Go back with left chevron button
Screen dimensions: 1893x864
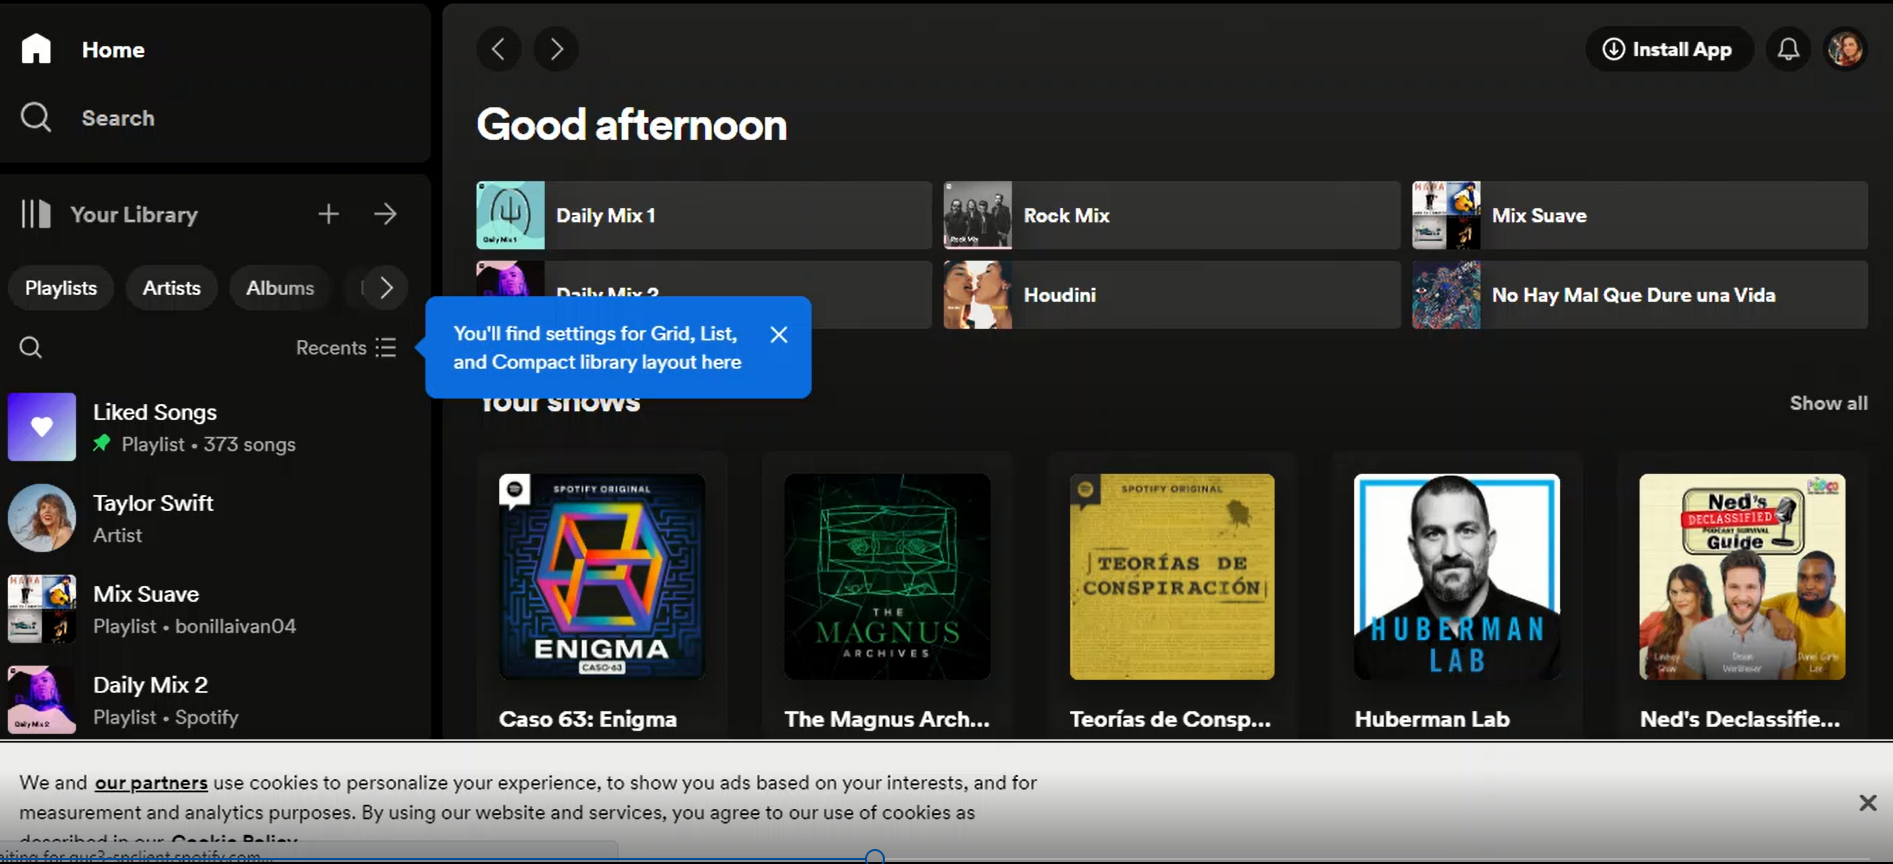coord(498,49)
